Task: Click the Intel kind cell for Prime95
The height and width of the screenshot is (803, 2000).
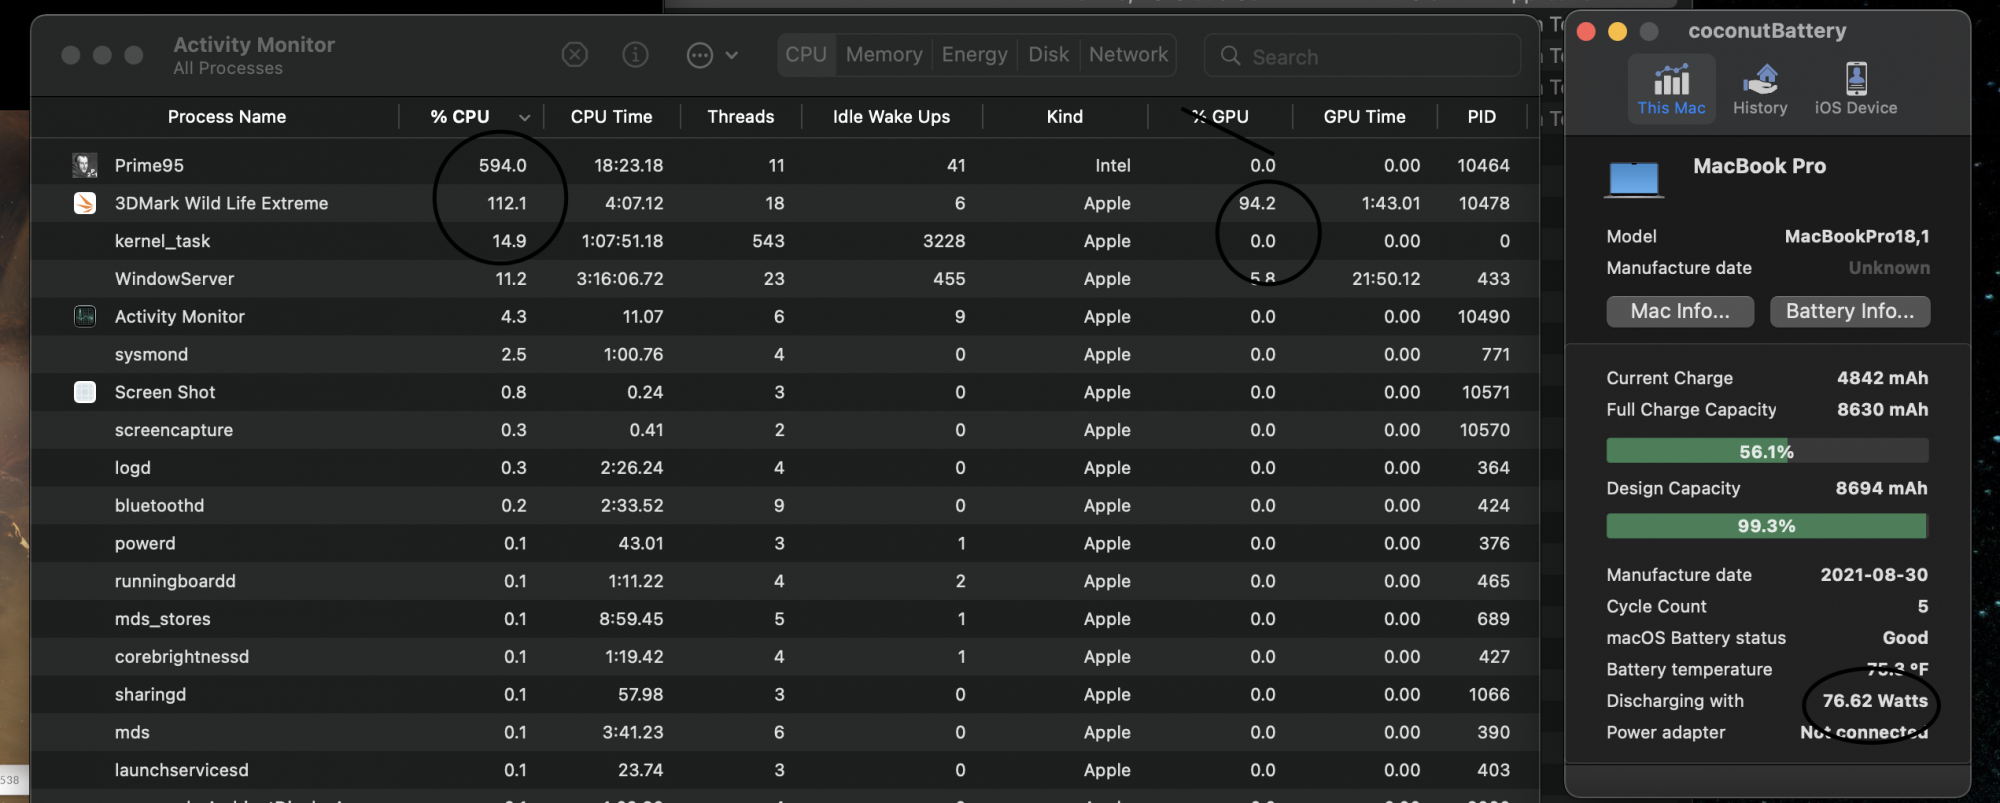Action: [1112, 165]
